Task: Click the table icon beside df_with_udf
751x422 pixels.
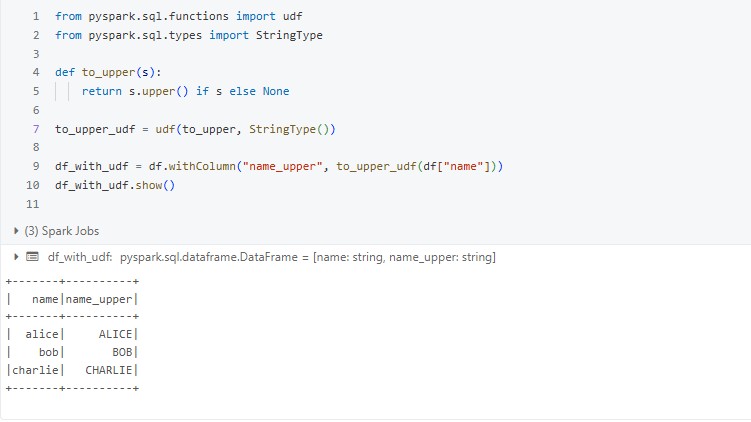Action: click(32, 257)
